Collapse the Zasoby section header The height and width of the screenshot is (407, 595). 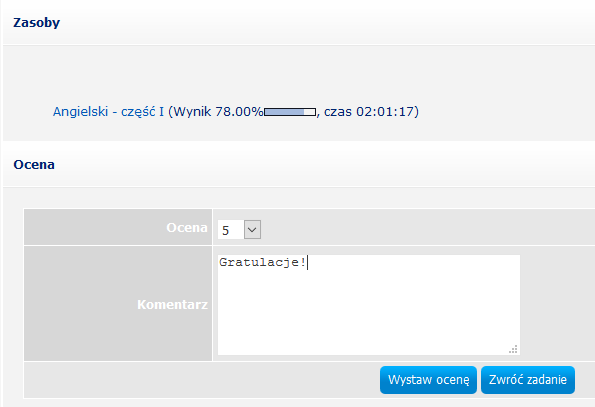click(36, 23)
